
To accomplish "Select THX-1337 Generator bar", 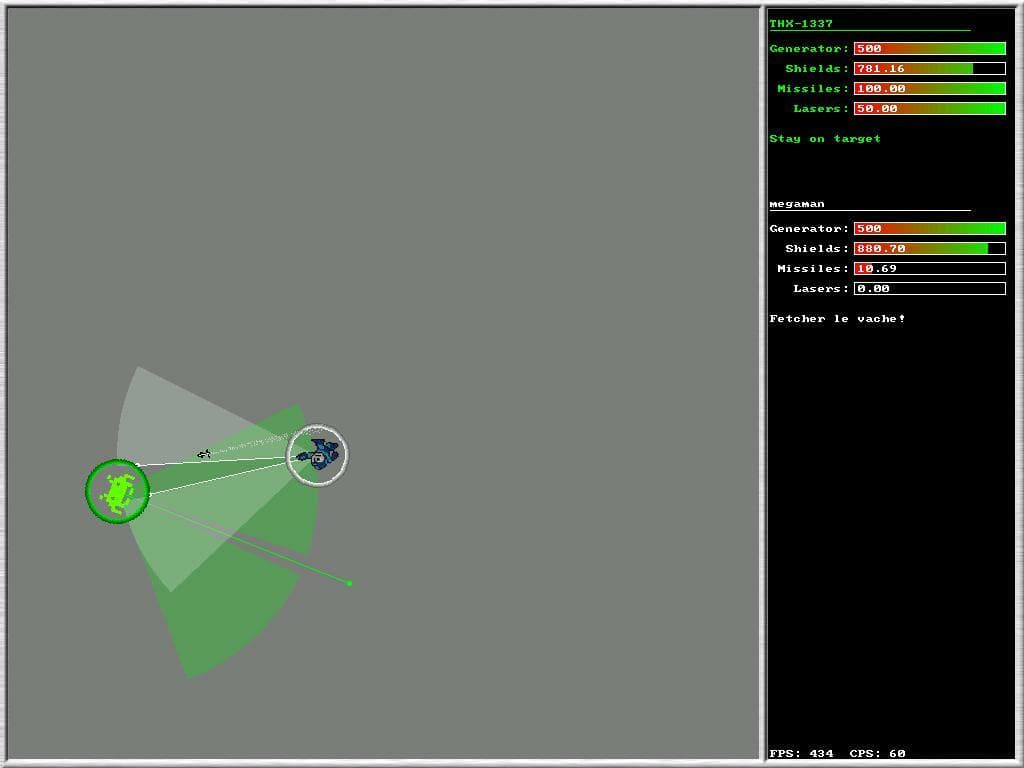I will 929,48.
